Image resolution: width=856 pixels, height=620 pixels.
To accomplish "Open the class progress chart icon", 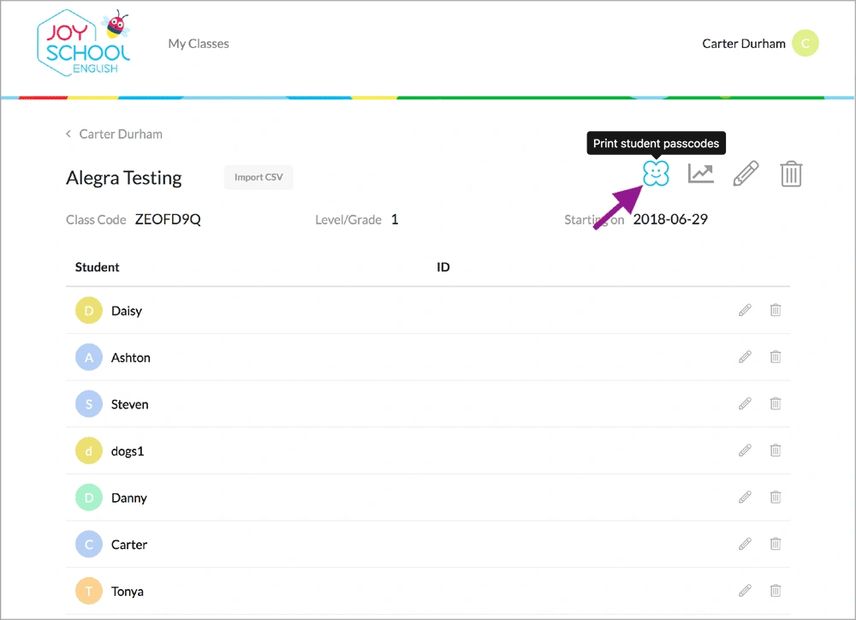I will point(701,174).
